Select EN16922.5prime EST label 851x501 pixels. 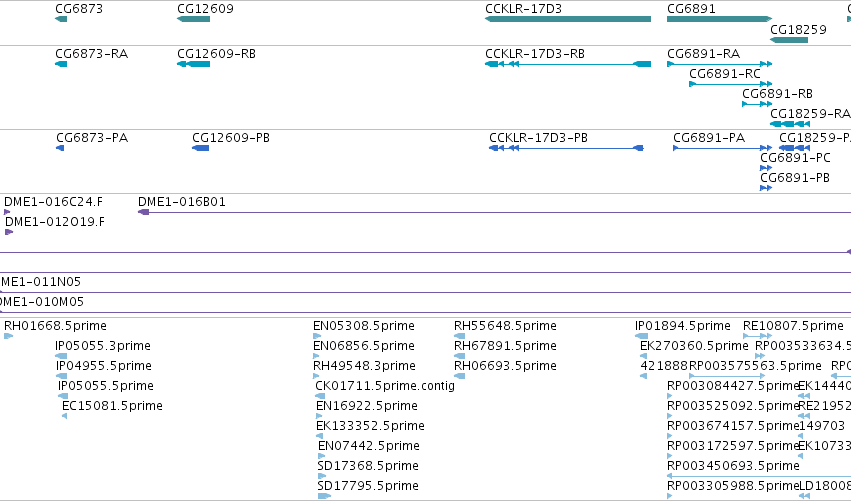[x=367, y=406]
